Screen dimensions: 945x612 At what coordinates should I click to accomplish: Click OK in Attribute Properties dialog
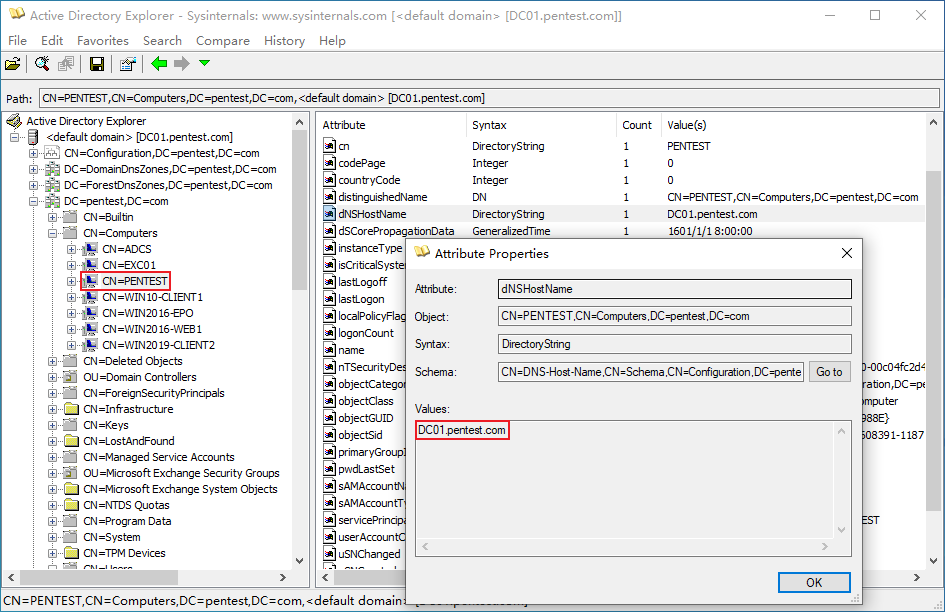[814, 582]
